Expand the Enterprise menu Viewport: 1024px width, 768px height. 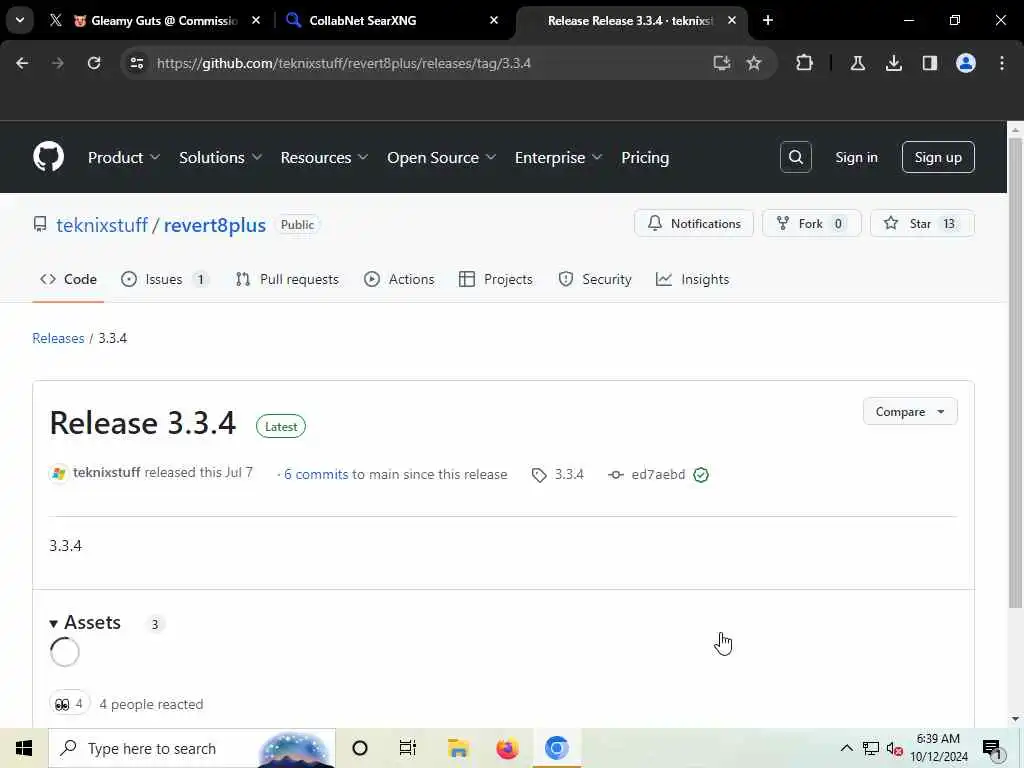558,157
